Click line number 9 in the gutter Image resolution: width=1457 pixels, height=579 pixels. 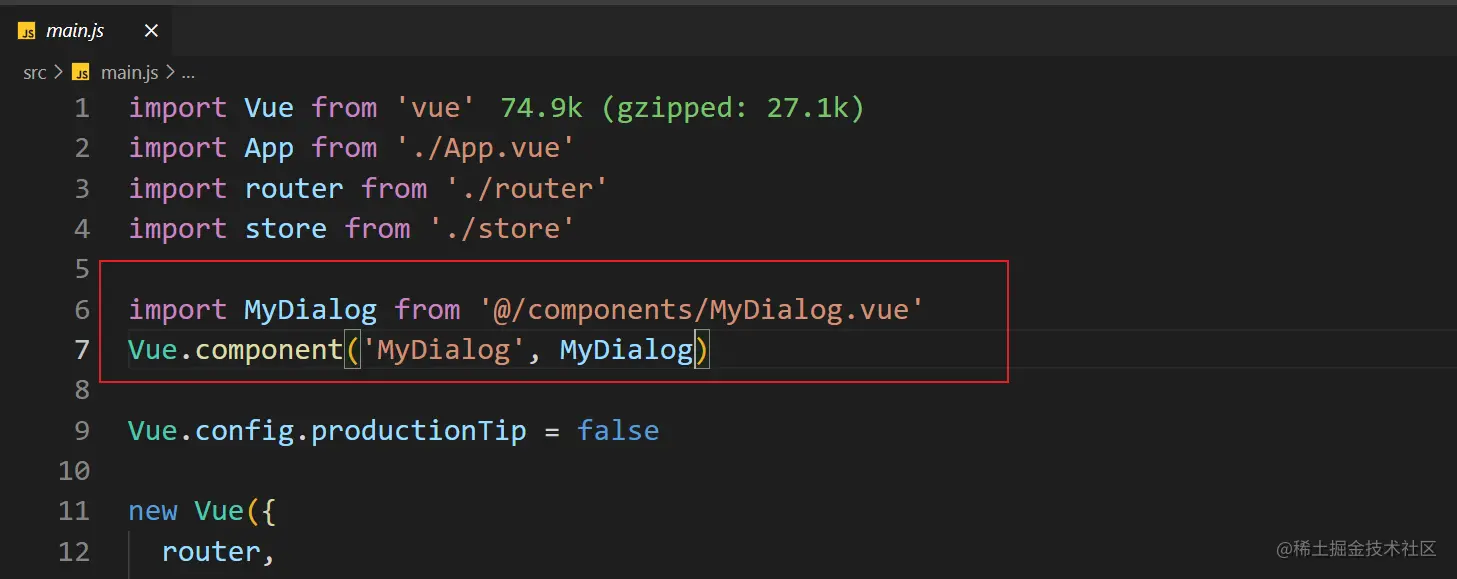[x=81, y=431]
